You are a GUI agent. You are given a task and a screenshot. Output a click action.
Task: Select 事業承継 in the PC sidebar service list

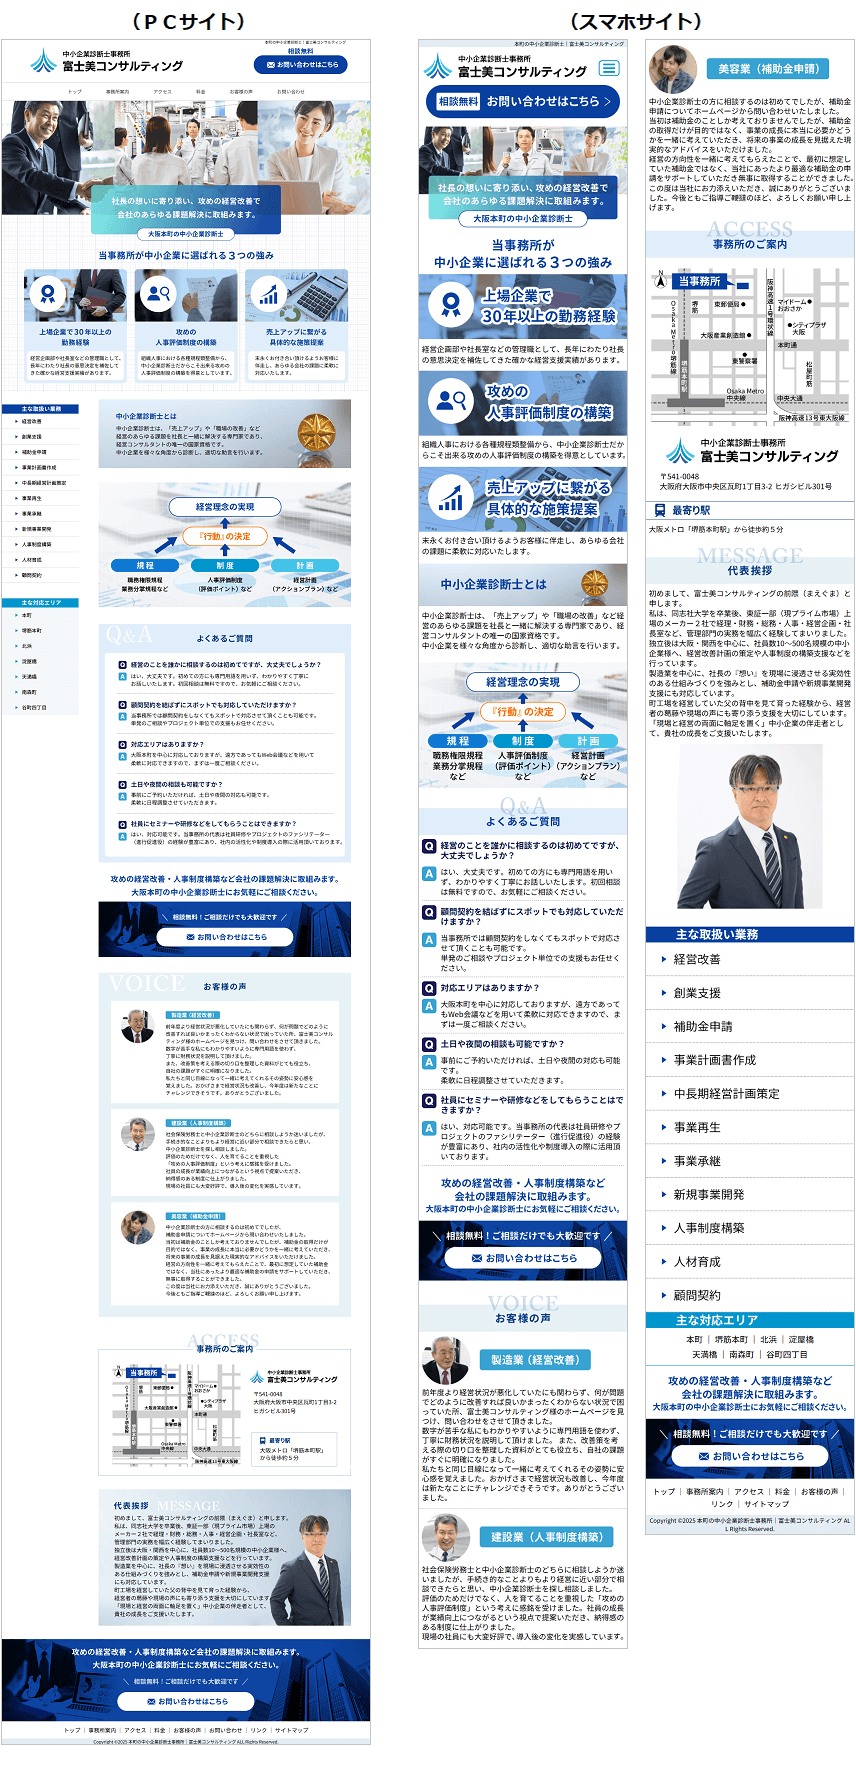[x=32, y=514]
